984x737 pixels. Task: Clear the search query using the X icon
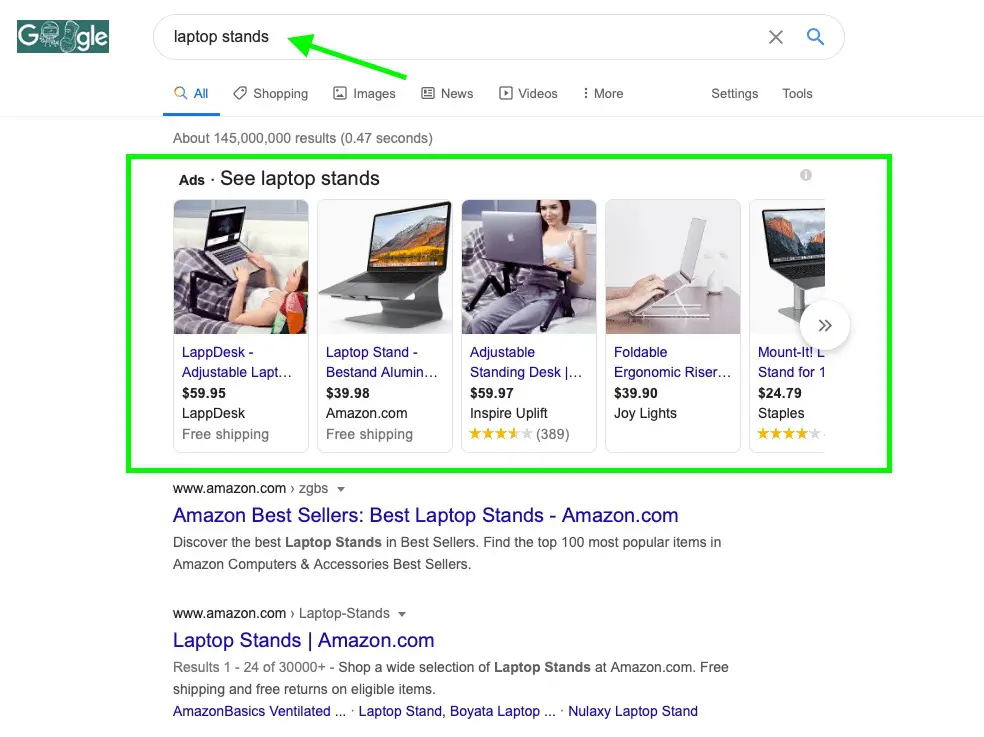(x=776, y=36)
